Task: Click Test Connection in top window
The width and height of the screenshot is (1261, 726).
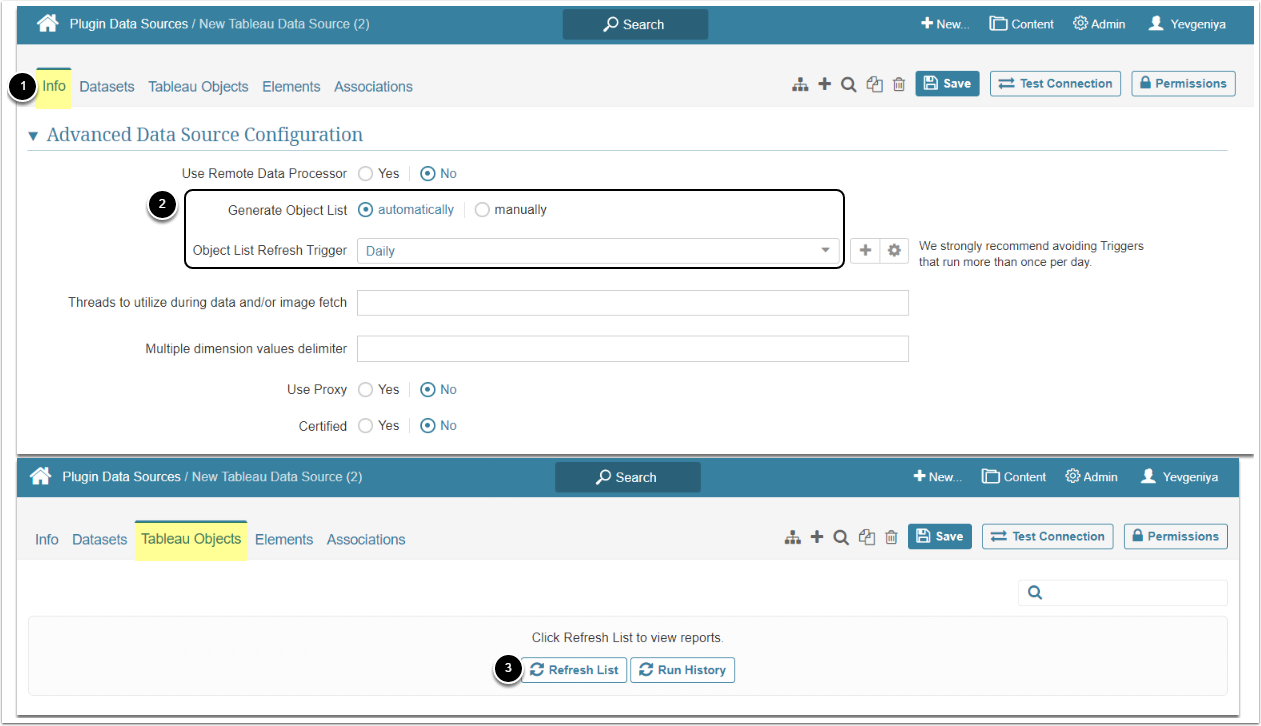Action: coord(1055,84)
